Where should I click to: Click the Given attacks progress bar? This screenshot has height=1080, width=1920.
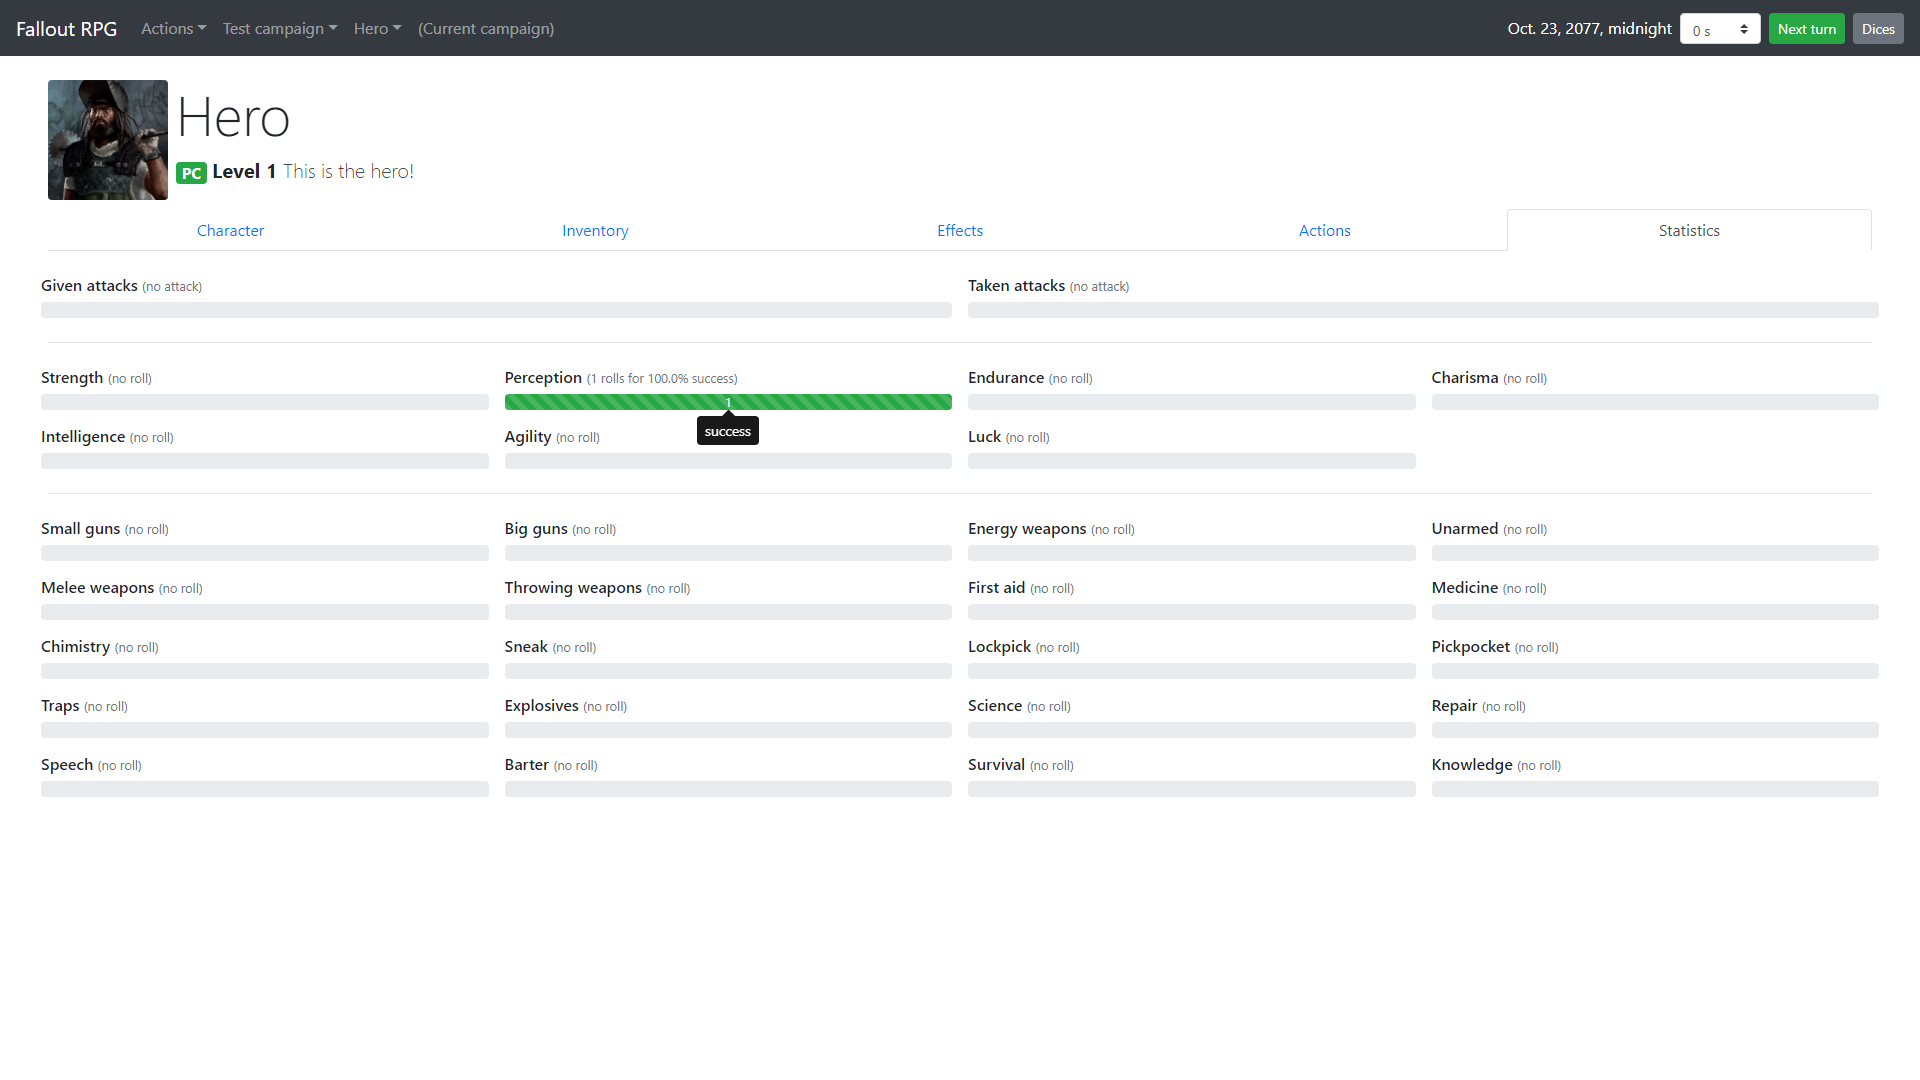(496, 310)
